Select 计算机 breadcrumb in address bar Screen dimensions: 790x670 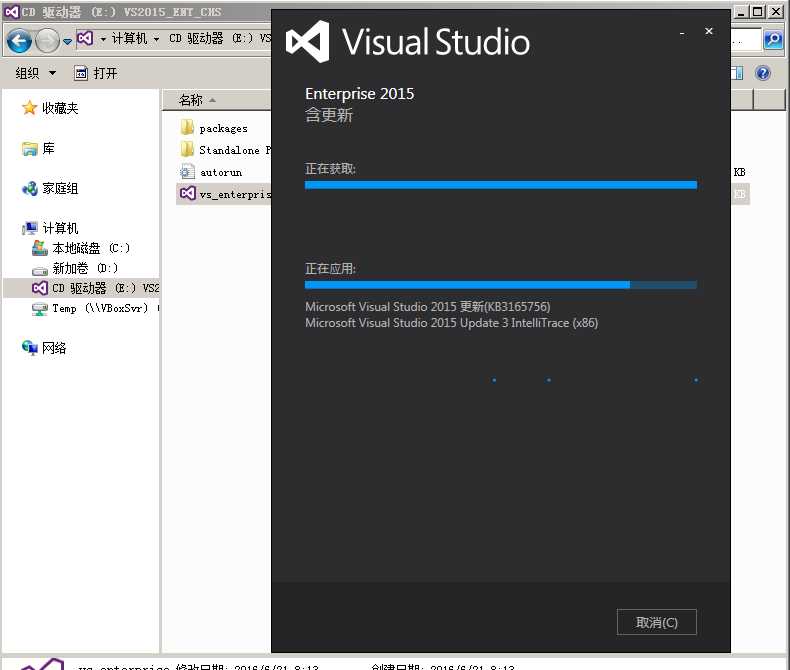pyautogui.click(x=129, y=38)
